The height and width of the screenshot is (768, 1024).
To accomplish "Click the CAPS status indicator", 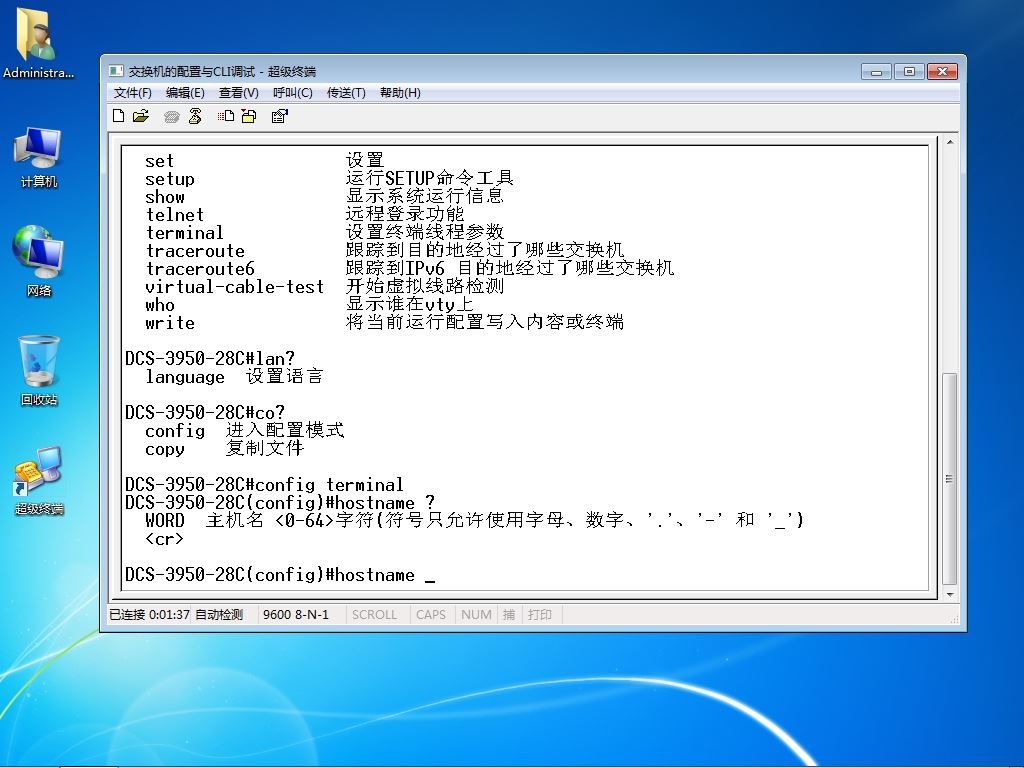I will click(x=431, y=615).
